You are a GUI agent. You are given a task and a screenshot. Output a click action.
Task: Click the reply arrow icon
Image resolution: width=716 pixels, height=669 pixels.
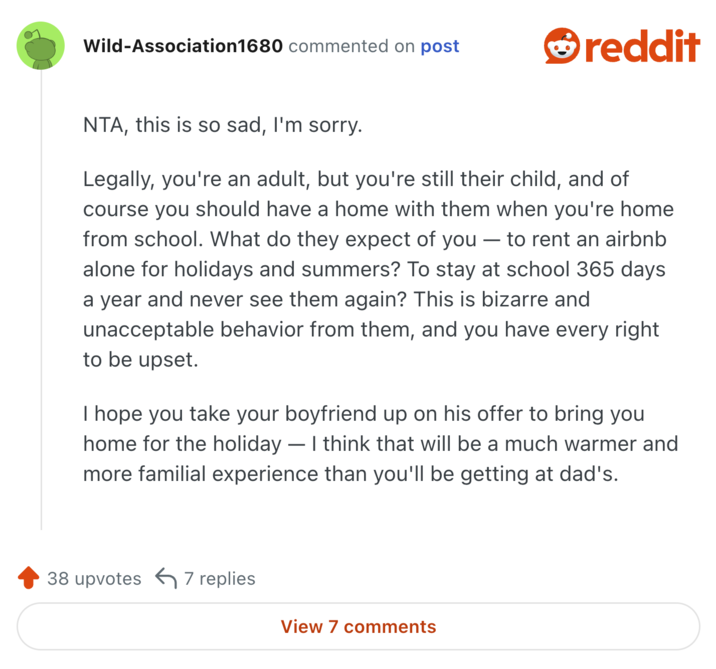(166, 578)
